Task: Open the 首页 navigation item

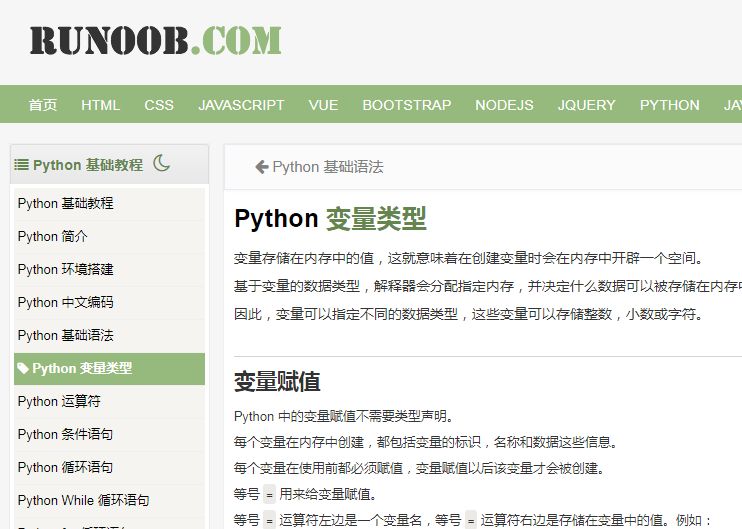Action: pos(43,105)
